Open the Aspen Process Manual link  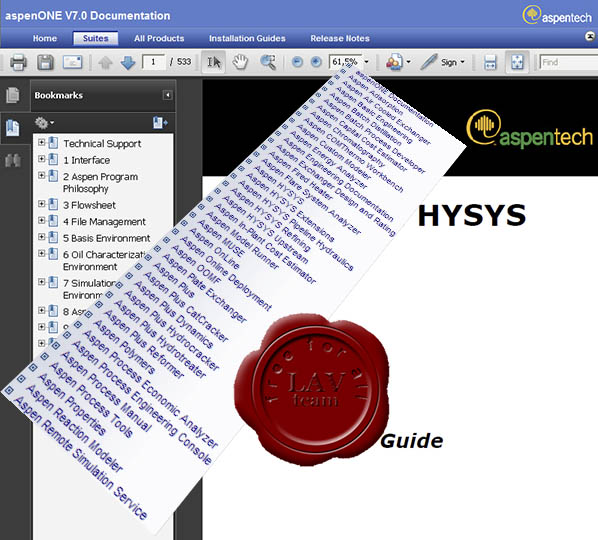(x=107, y=392)
